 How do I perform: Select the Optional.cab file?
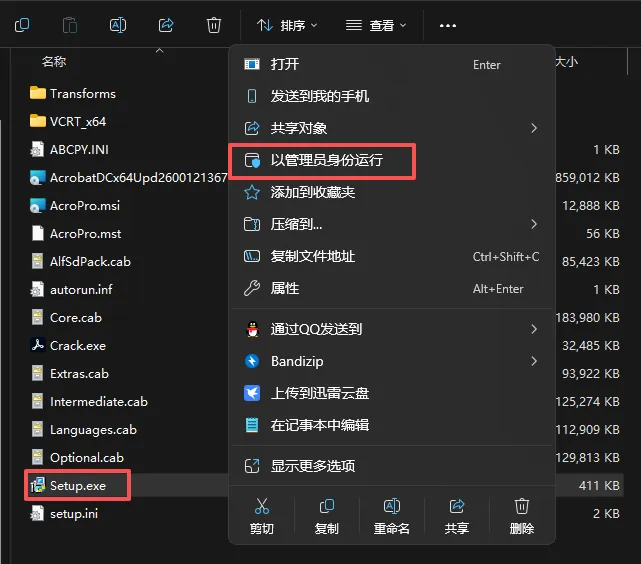(x=77, y=458)
